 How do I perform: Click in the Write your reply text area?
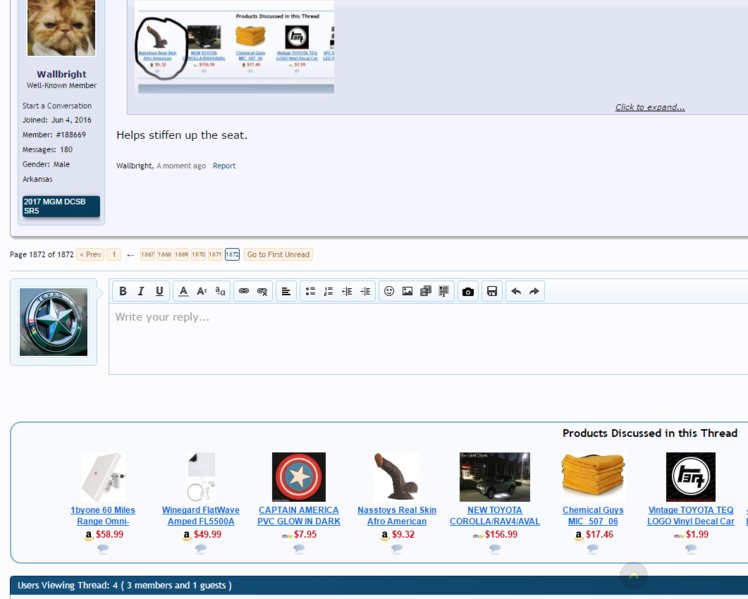pos(428,339)
